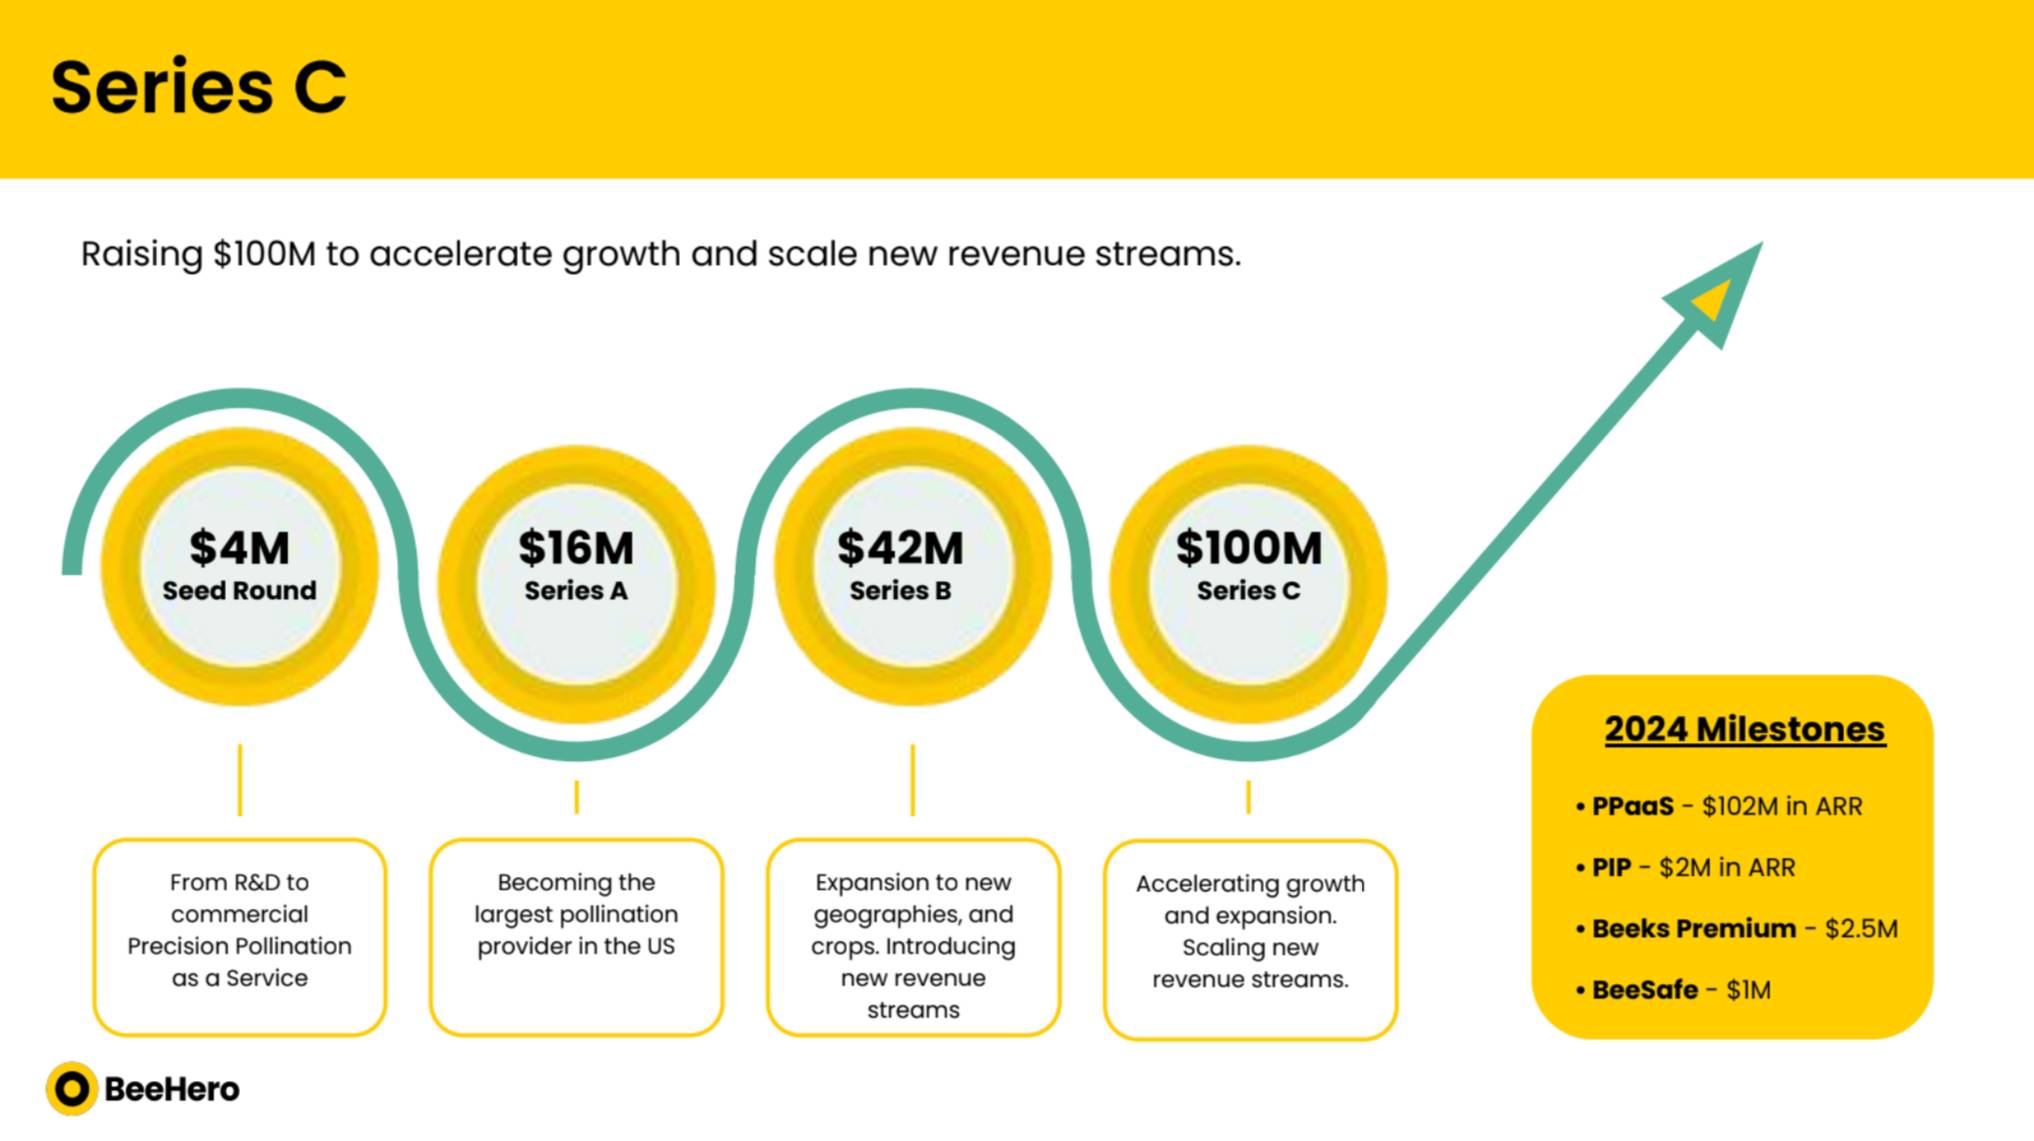Click the "Beeks Premium – $2.5M" line
Screen dimensions: 2034x1141
coord(1736,928)
